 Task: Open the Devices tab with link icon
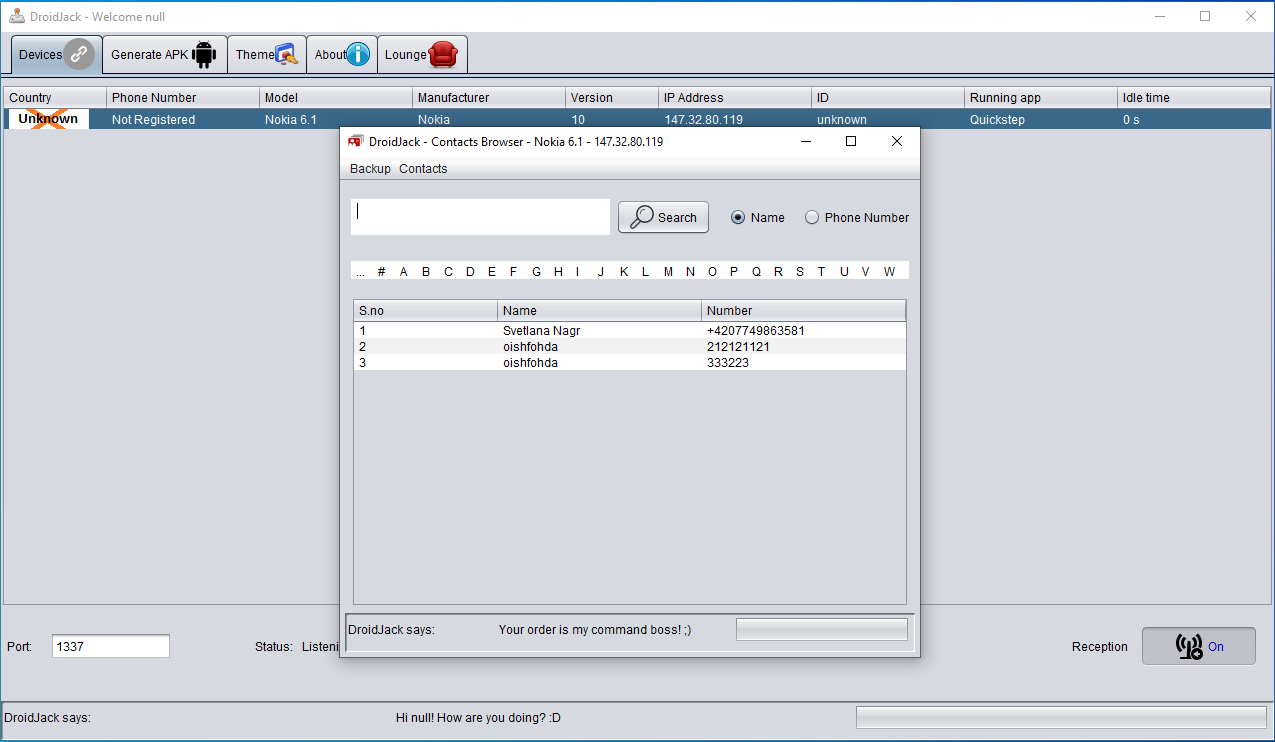tap(56, 54)
